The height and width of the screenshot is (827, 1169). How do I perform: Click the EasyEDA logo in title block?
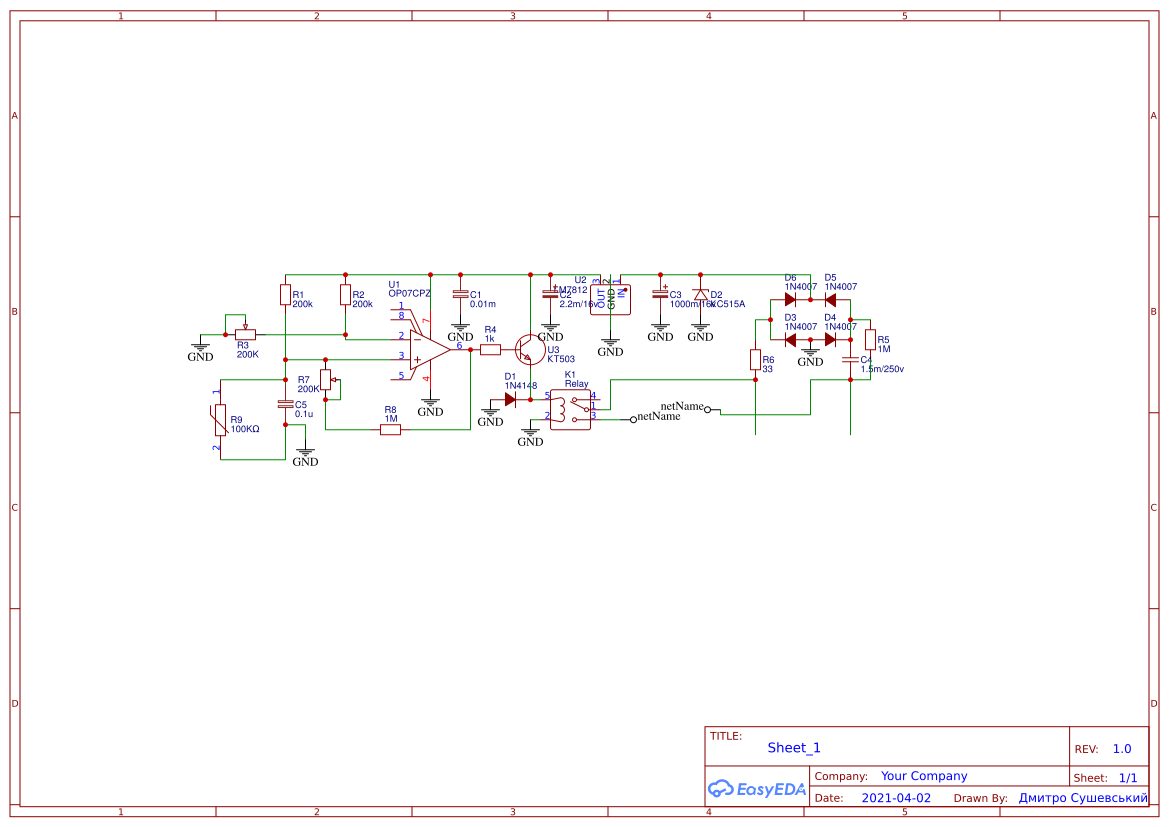(757, 789)
